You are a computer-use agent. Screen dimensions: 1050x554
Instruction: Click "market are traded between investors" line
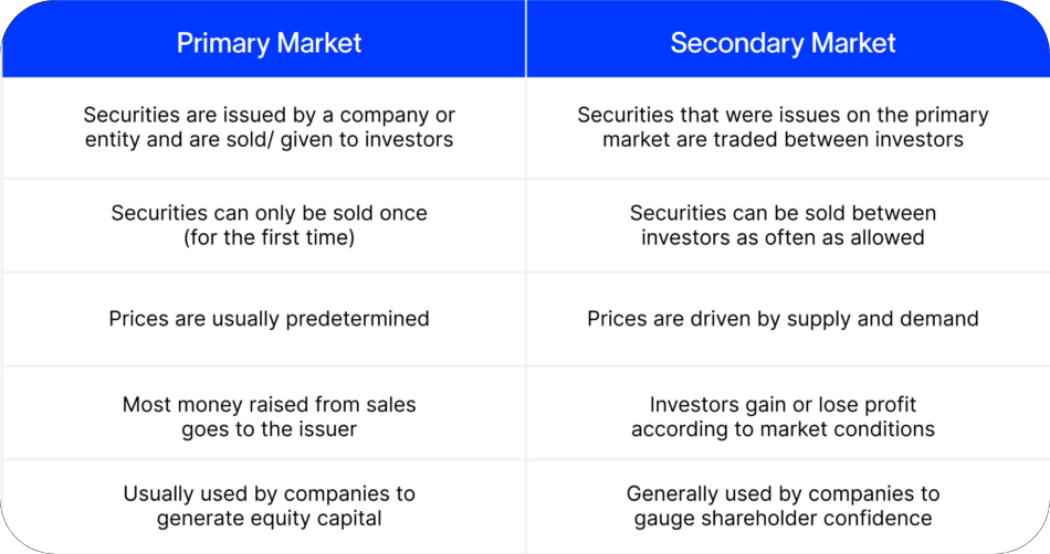[x=783, y=140]
